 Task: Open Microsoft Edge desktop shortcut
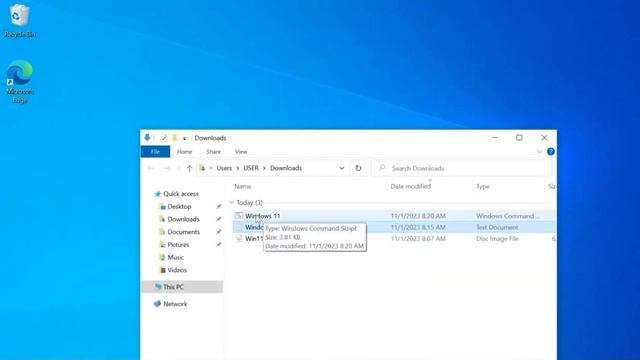pyautogui.click(x=20, y=82)
